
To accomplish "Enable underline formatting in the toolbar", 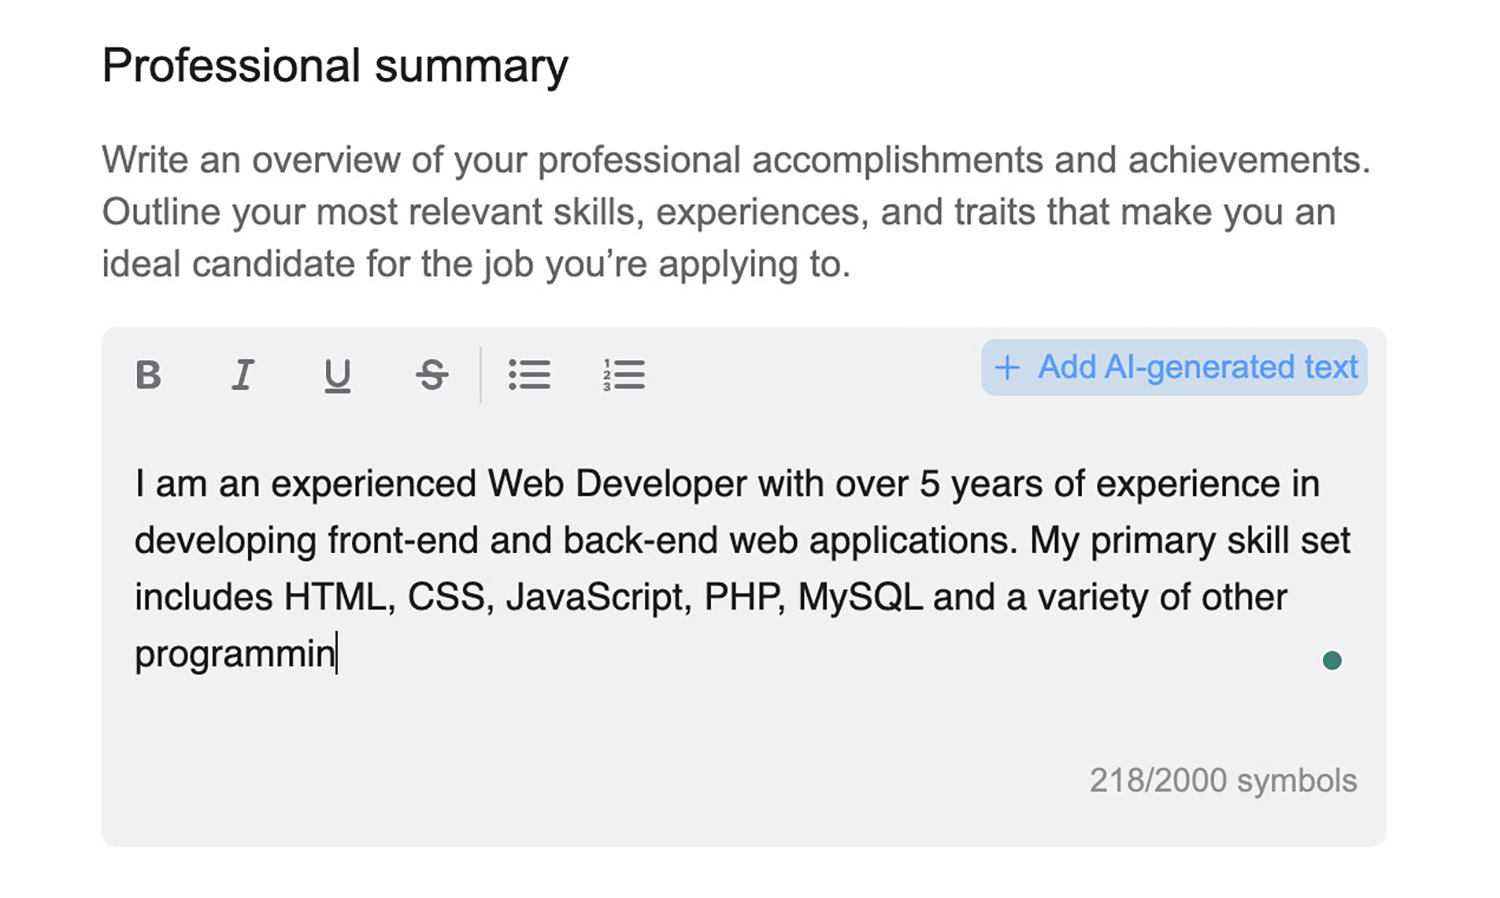I will click(x=337, y=376).
